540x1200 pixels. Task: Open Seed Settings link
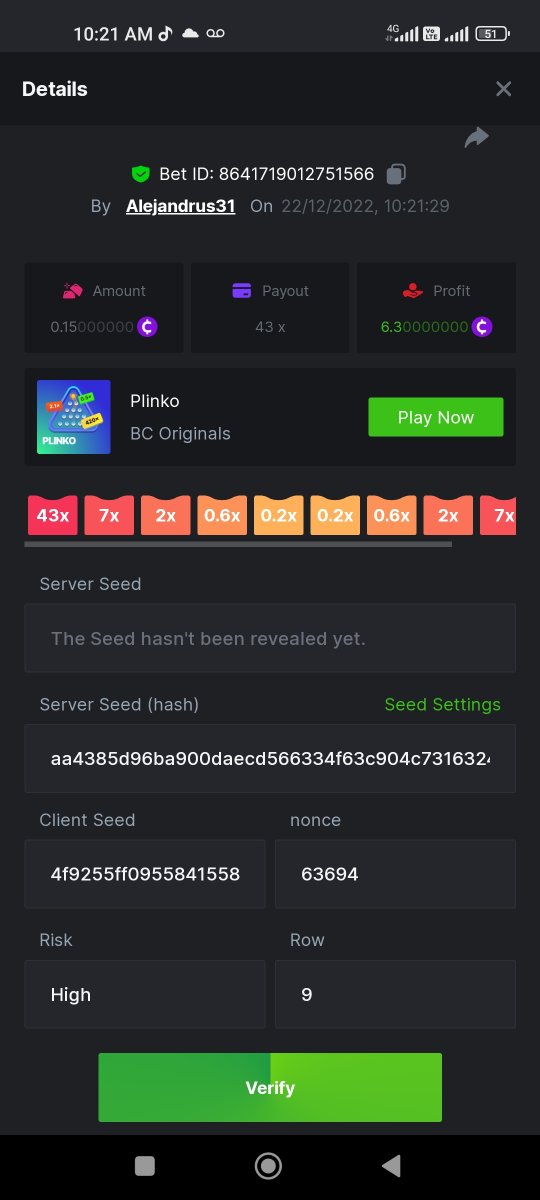tap(443, 704)
